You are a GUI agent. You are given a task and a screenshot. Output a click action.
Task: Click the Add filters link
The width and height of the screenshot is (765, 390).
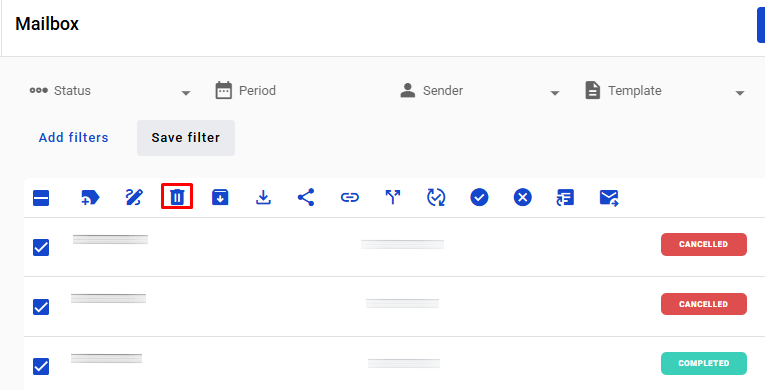point(74,138)
